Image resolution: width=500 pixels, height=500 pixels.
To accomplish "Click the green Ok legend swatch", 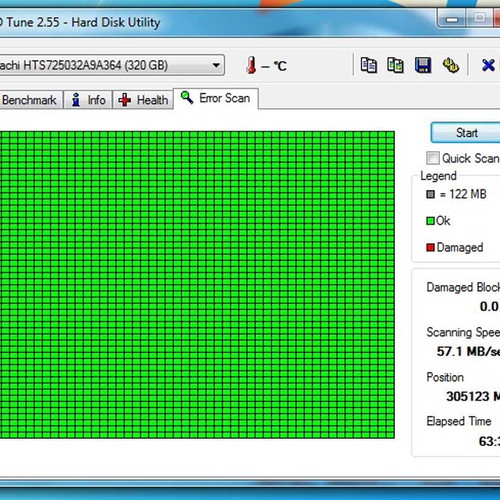I will tap(430, 221).
